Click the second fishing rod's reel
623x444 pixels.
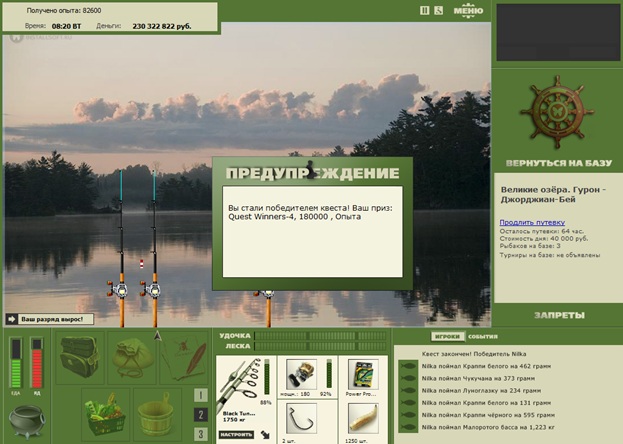[x=151, y=289]
